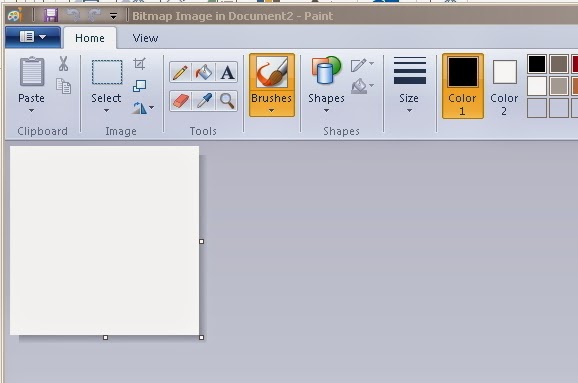Click the Paste clipboard icon

click(32, 72)
